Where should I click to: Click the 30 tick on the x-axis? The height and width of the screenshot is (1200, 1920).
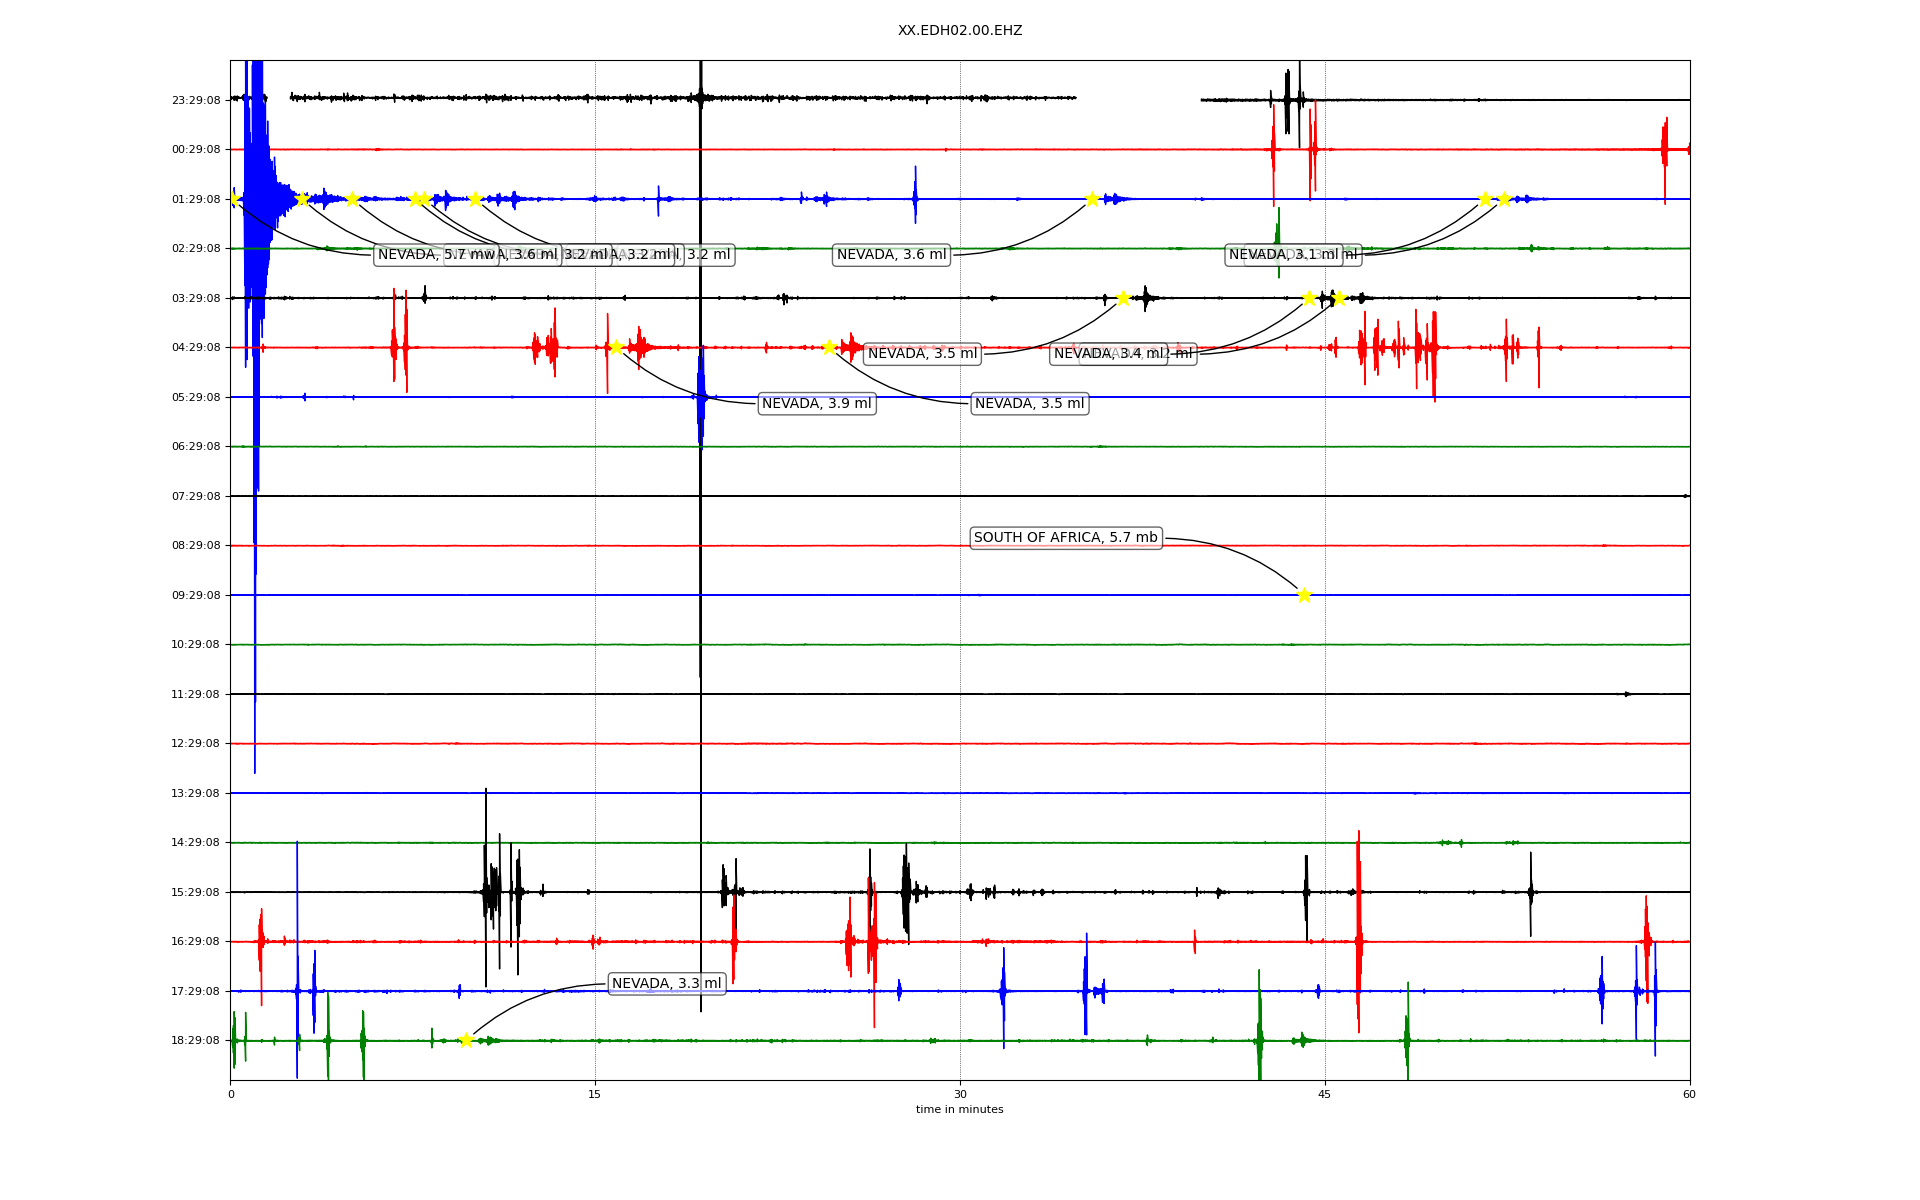click(960, 1094)
